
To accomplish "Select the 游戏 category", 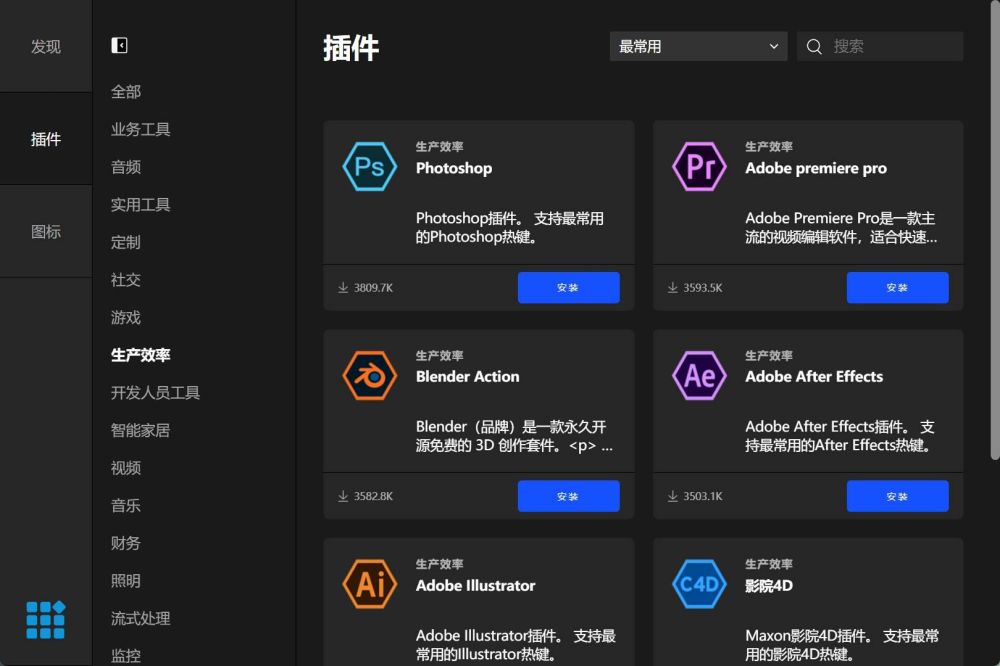I will coord(126,318).
